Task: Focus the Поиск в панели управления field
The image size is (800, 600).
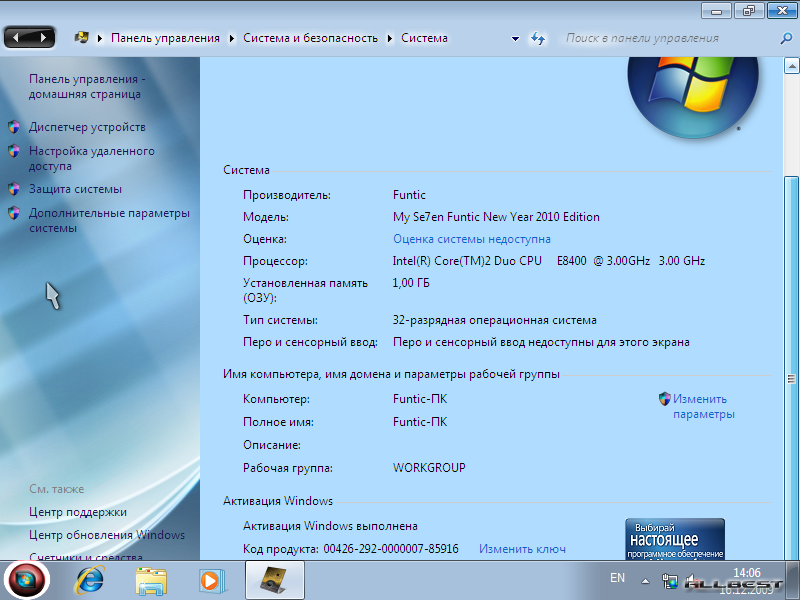Action: pos(669,38)
